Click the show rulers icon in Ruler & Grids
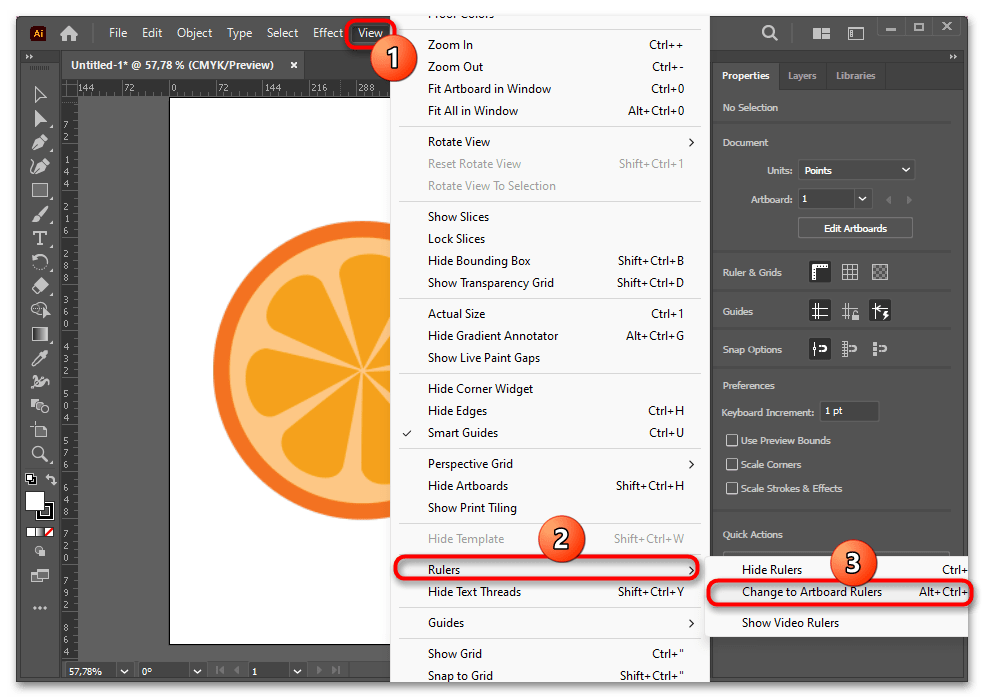 click(820, 272)
